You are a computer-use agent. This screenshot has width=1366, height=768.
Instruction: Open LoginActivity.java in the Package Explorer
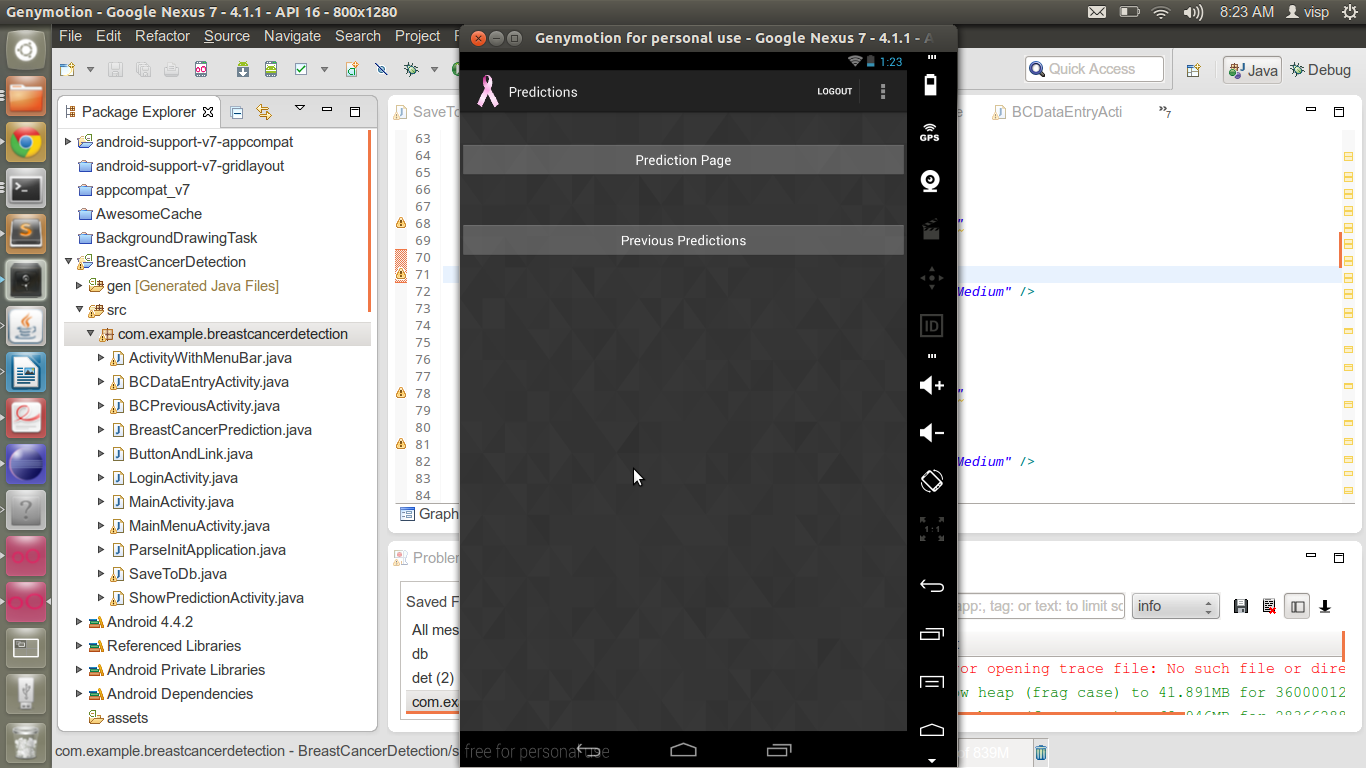[183, 478]
